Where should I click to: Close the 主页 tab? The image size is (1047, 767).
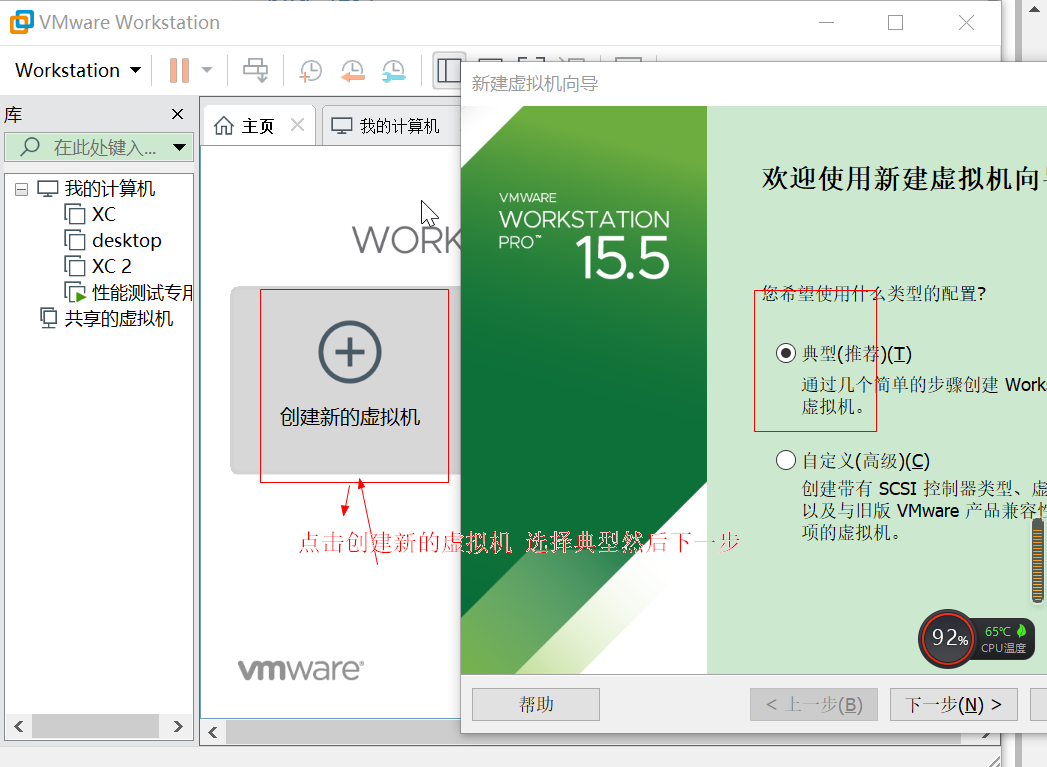[297, 125]
